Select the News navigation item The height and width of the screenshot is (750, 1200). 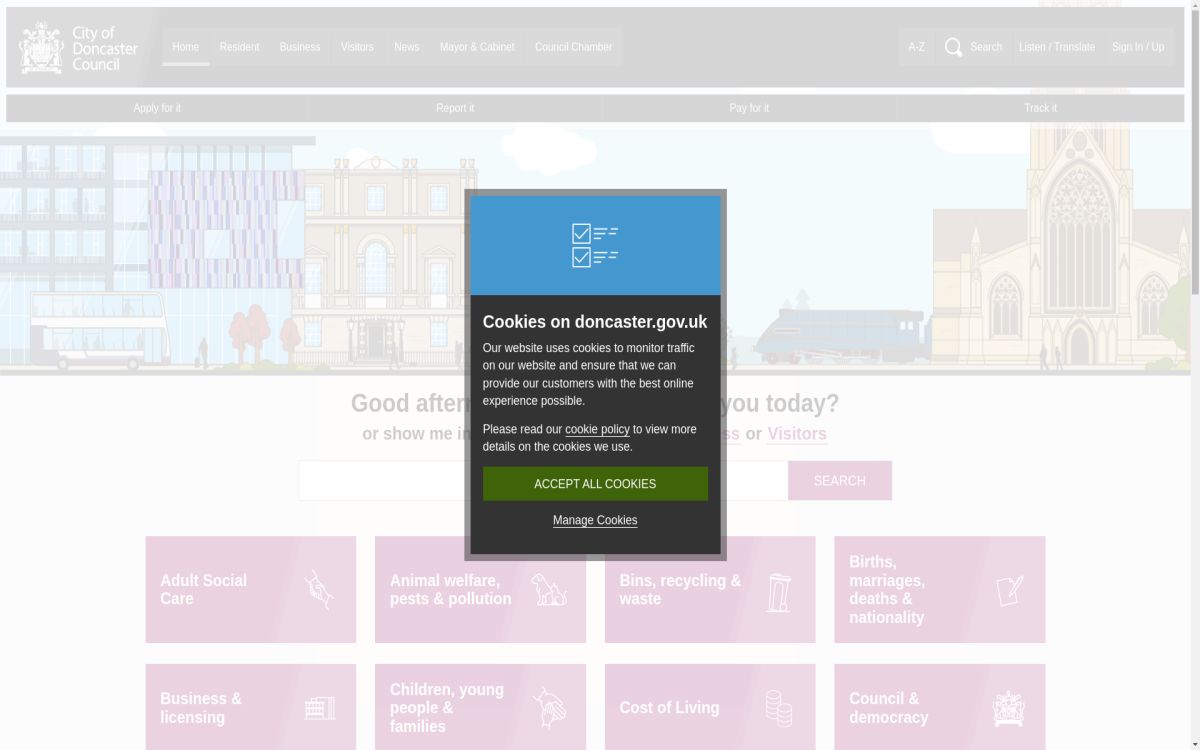406,47
